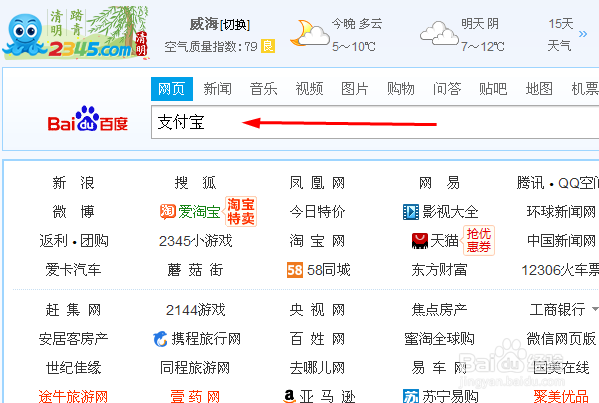Open the 今日特价 link

click(x=317, y=212)
